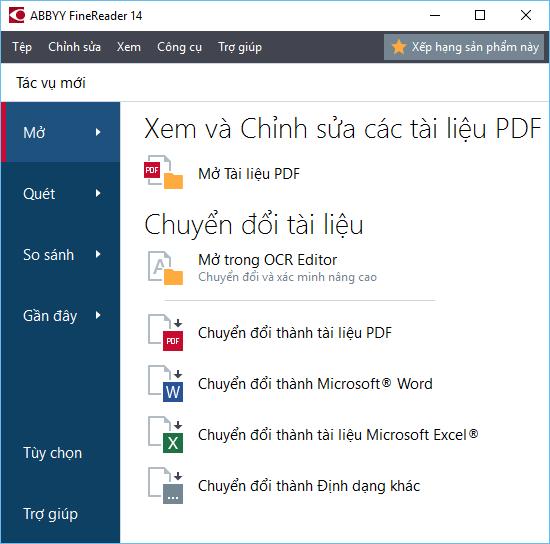Screen dimensions: 550x544
Task: Expand the Gần đây sidebar arrow
Action: (98, 315)
